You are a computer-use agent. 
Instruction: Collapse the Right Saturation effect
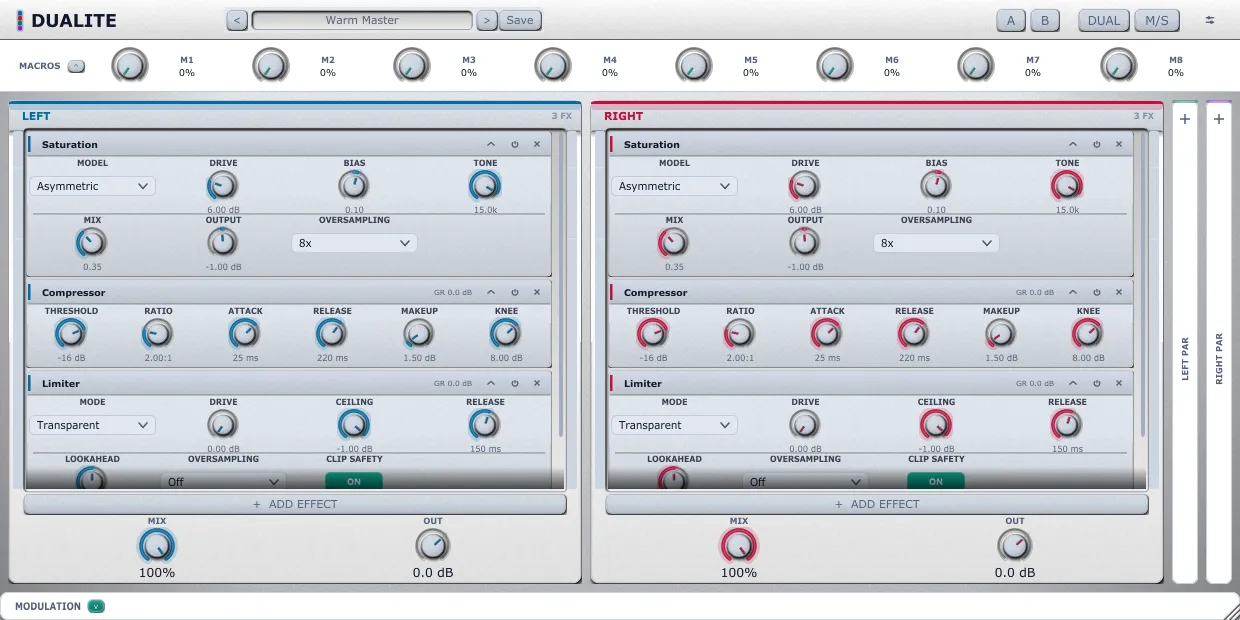click(1073, 144)
